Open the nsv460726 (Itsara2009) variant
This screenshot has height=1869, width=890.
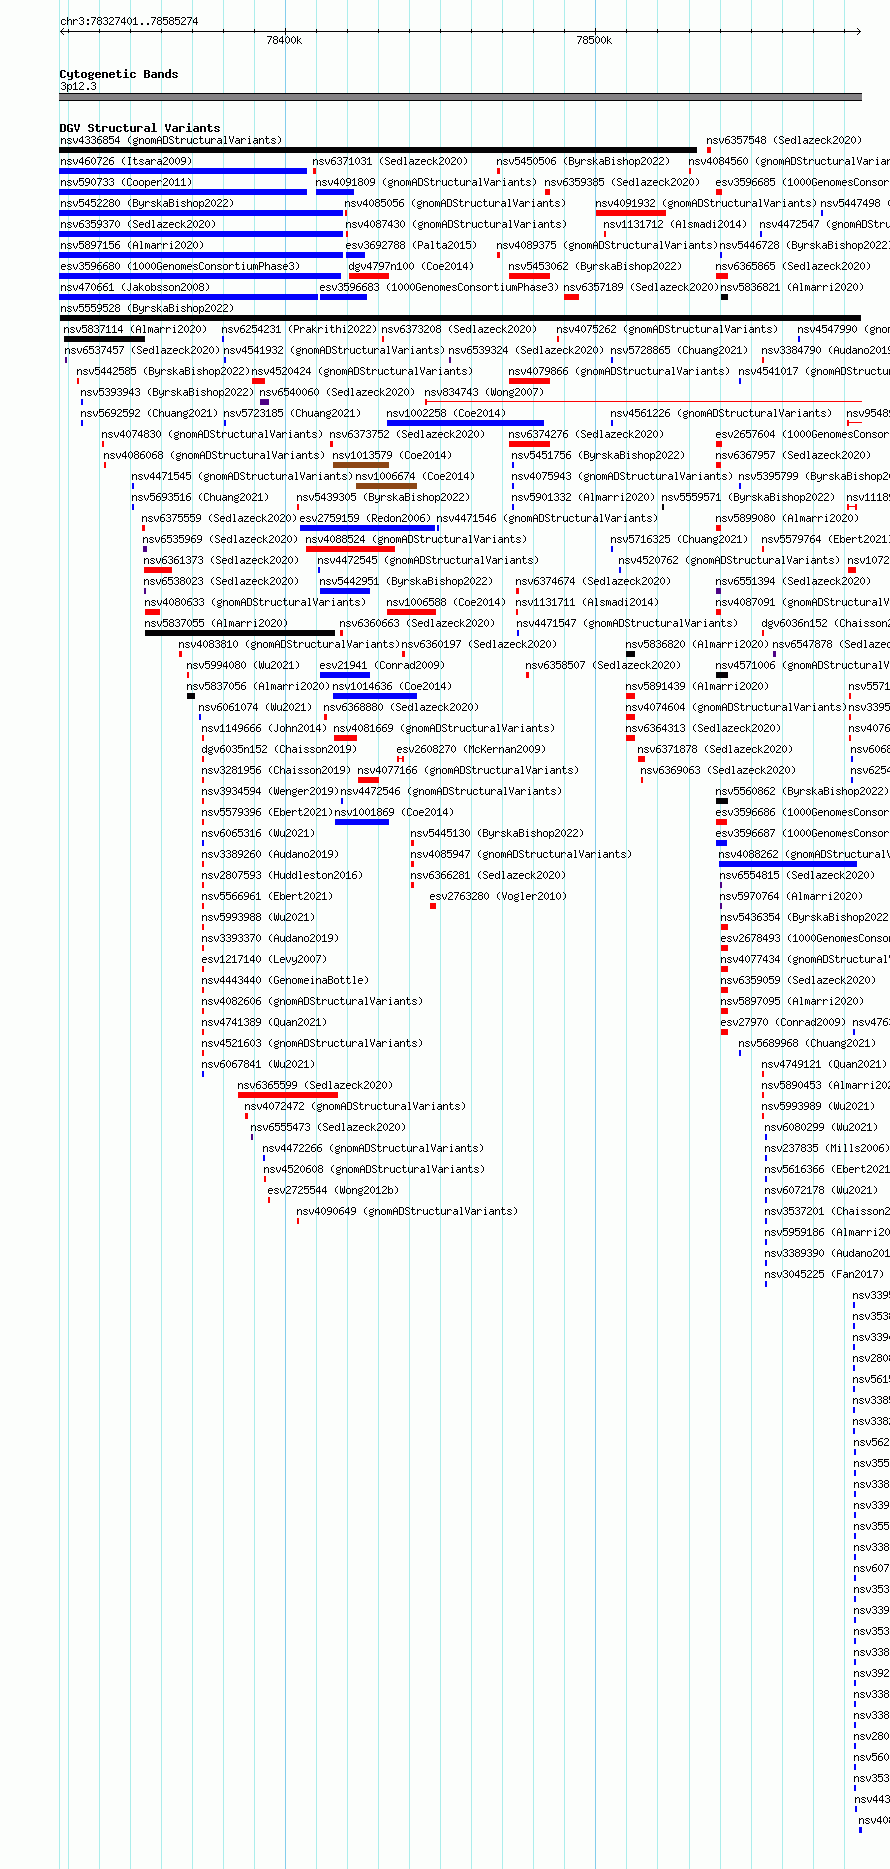[x=126, y=161]
